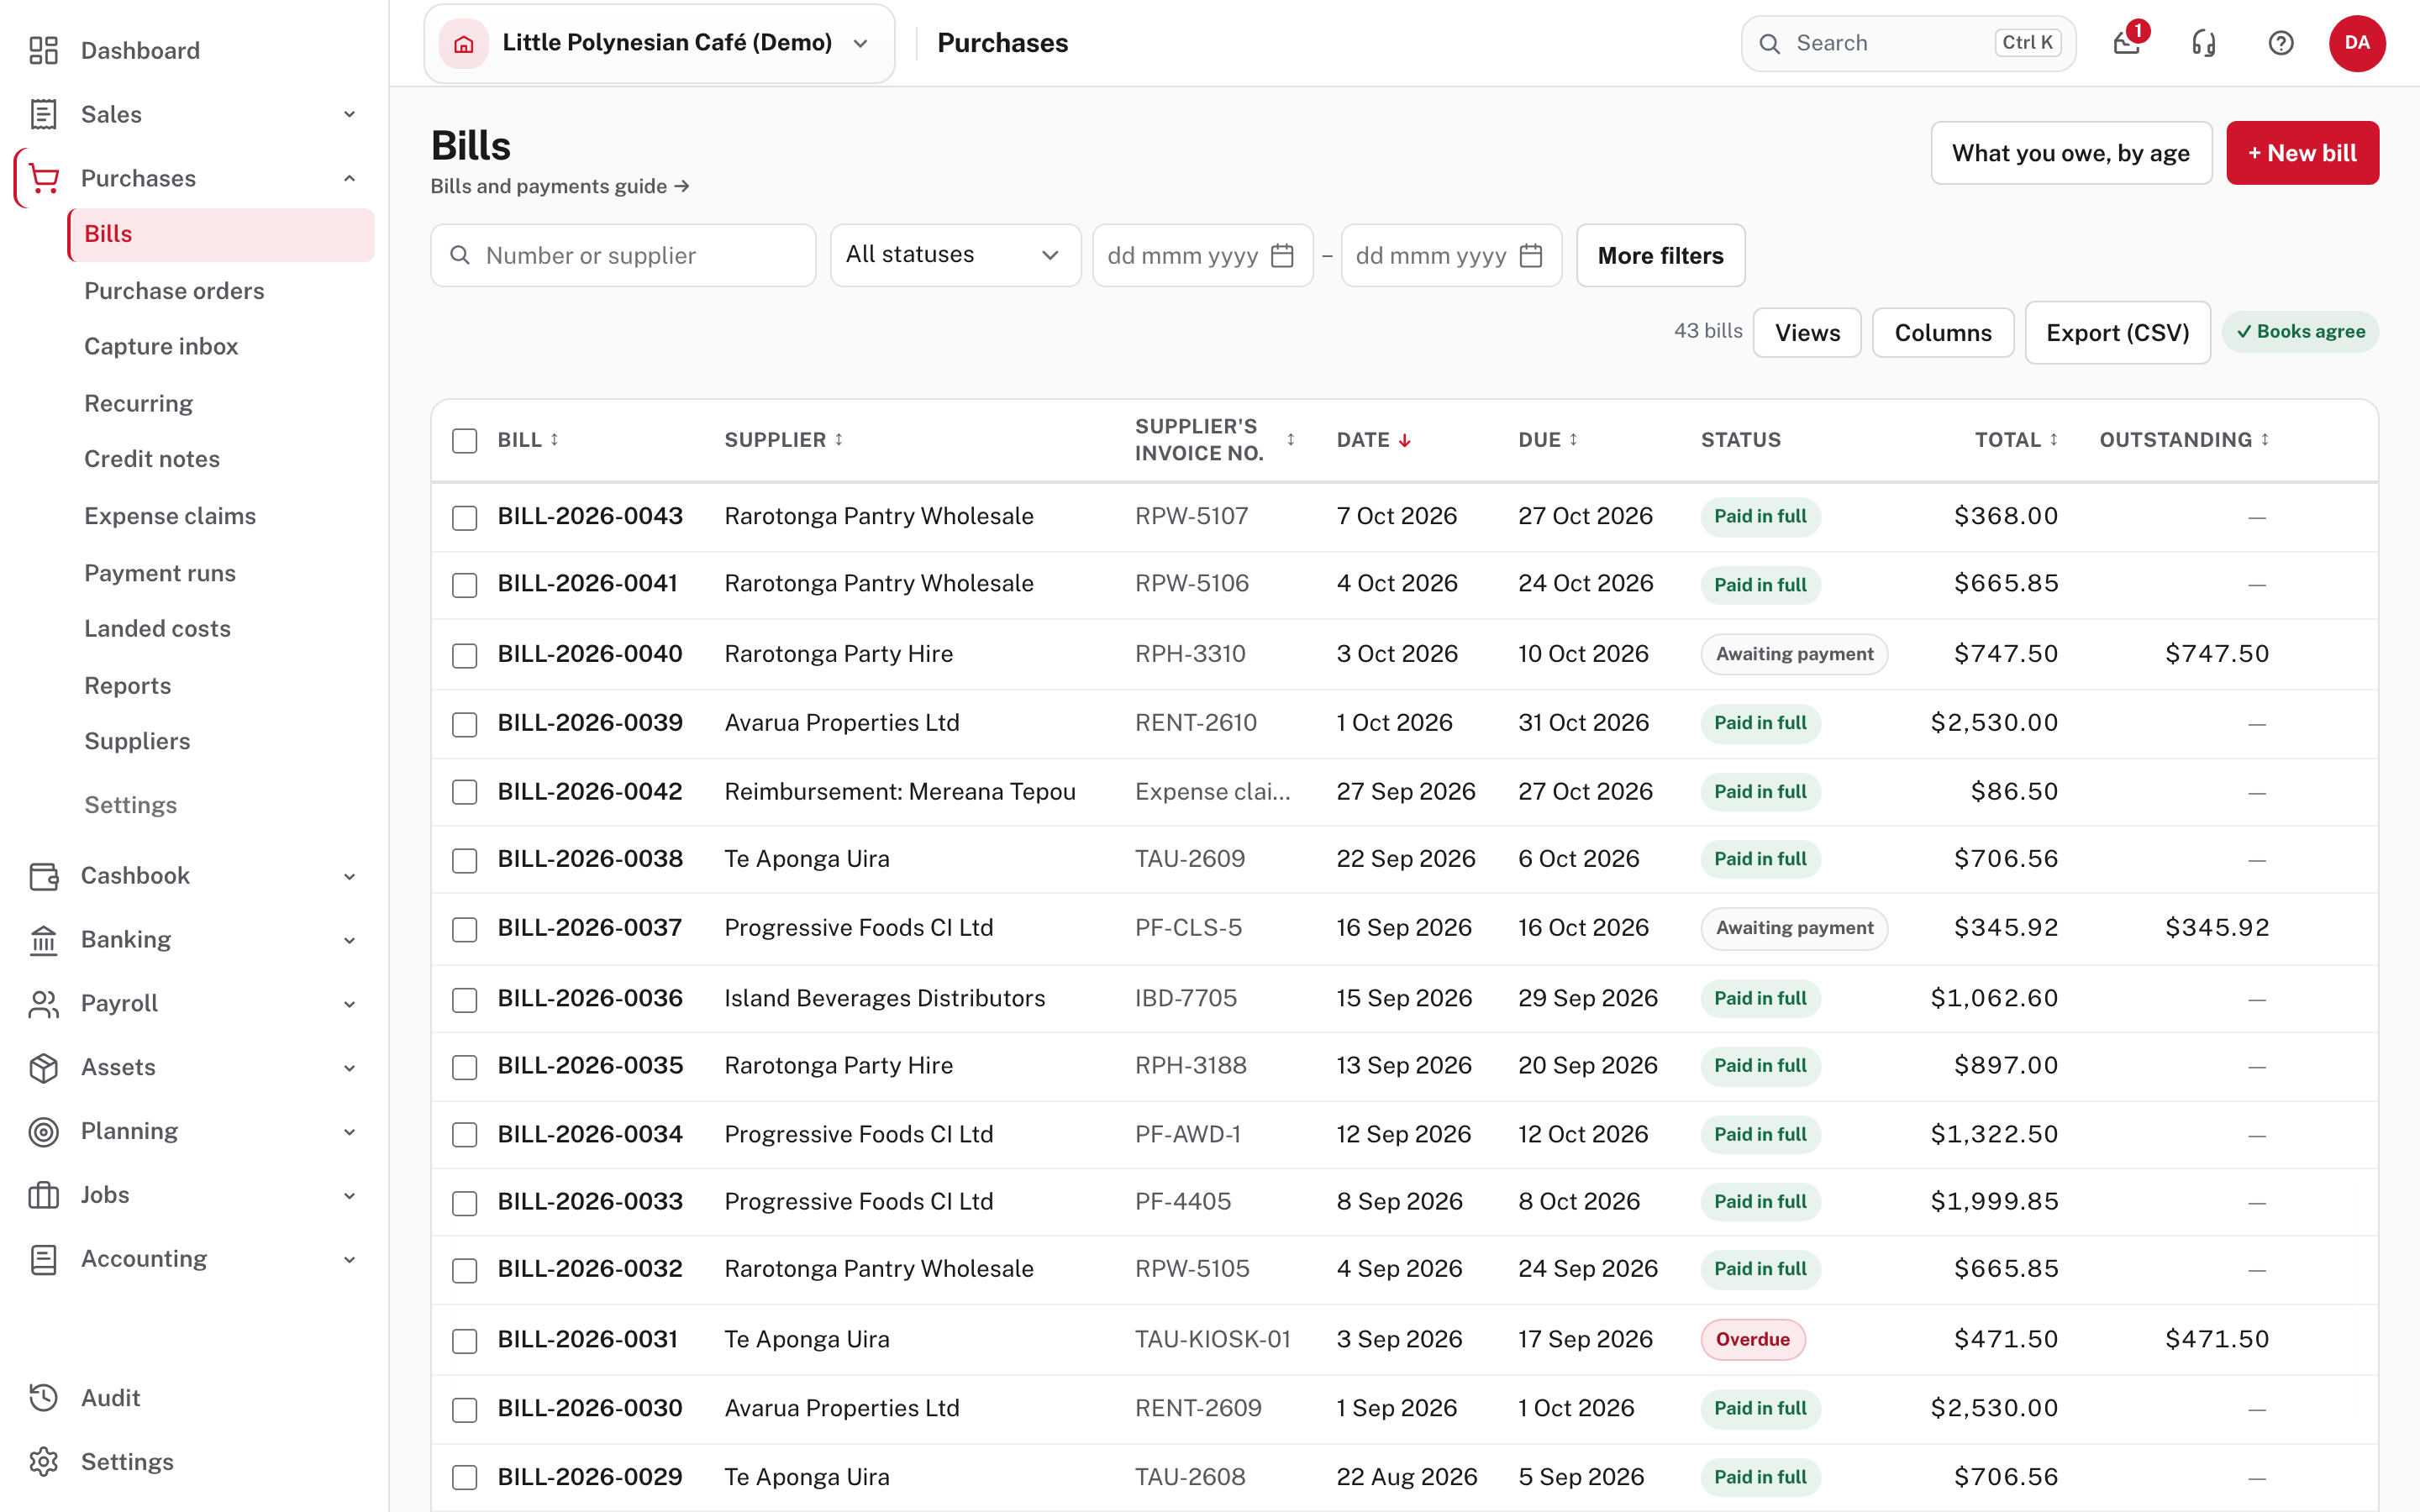Click the Audit history icon
2420x1512 pixels.
[43, 1398]
